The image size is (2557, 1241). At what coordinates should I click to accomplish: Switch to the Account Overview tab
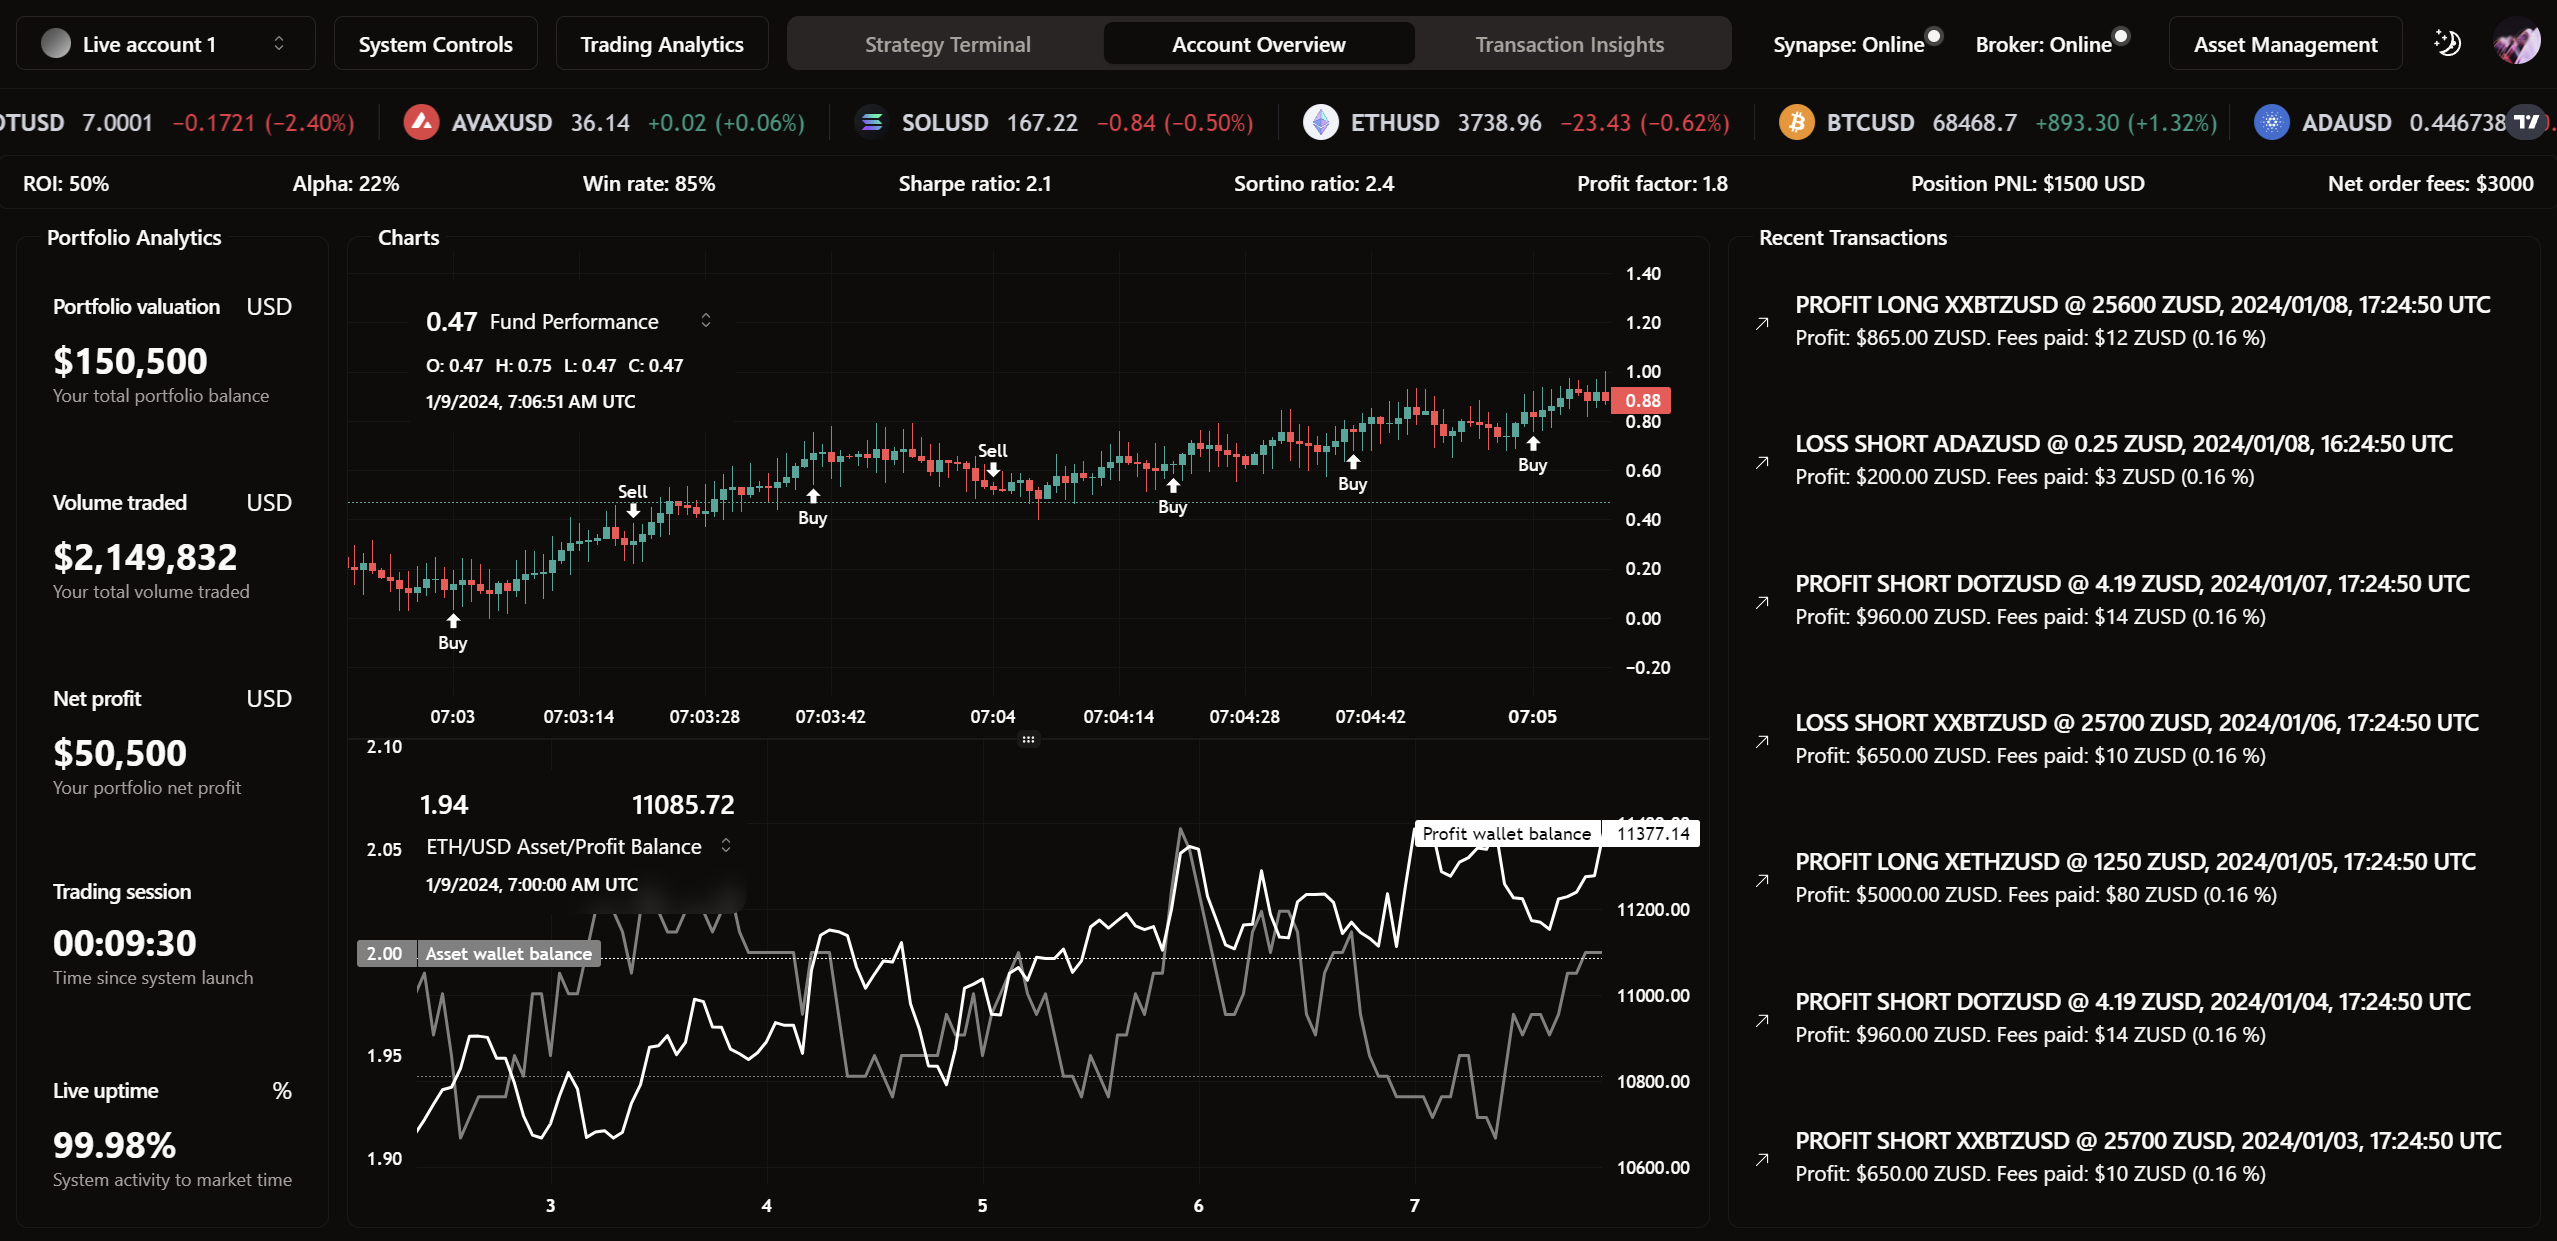(x=1259, y=44)
